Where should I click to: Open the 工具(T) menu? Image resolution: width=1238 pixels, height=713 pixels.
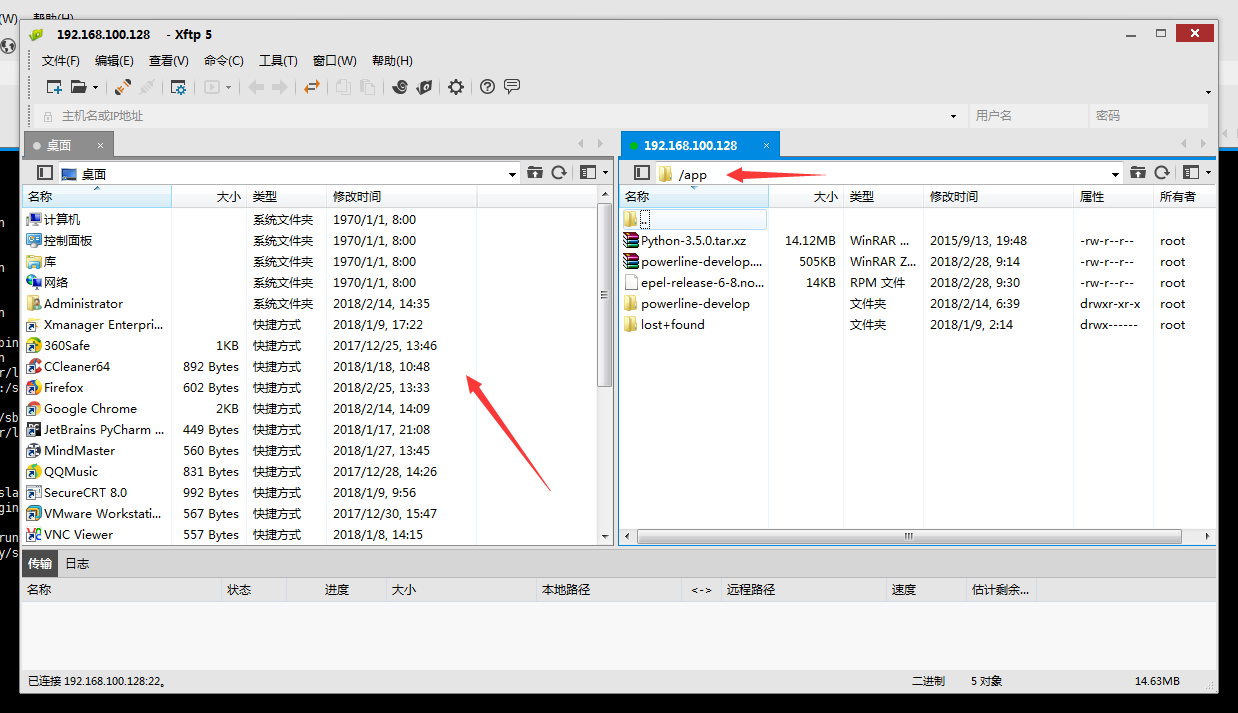[x=278, y=61]
